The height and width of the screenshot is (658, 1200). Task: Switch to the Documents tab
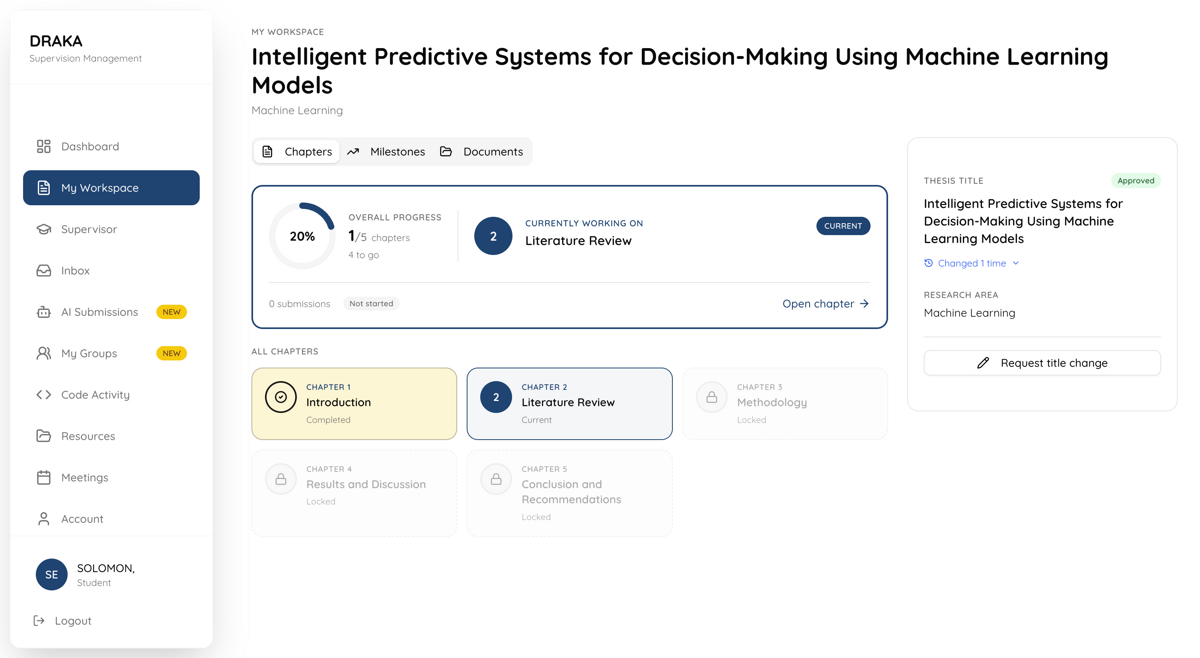click(x=481, y=152)
